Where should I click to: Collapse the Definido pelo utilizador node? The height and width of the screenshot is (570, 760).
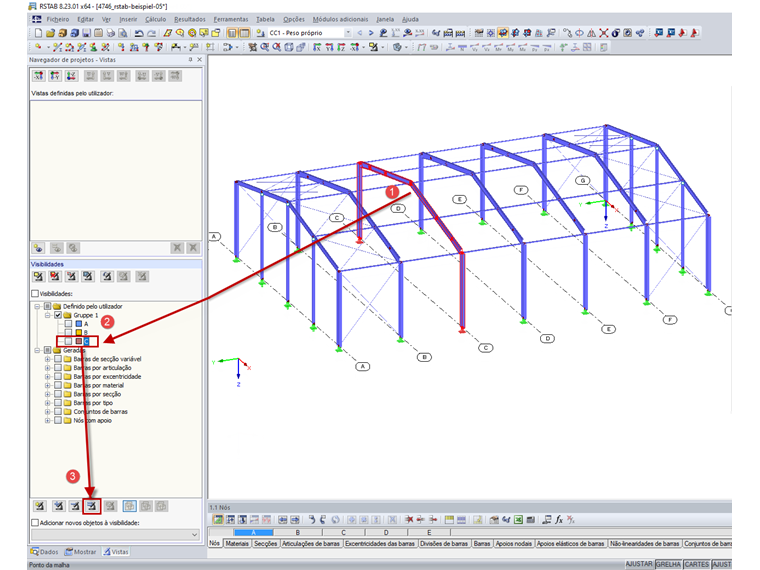tap(37, 306)
